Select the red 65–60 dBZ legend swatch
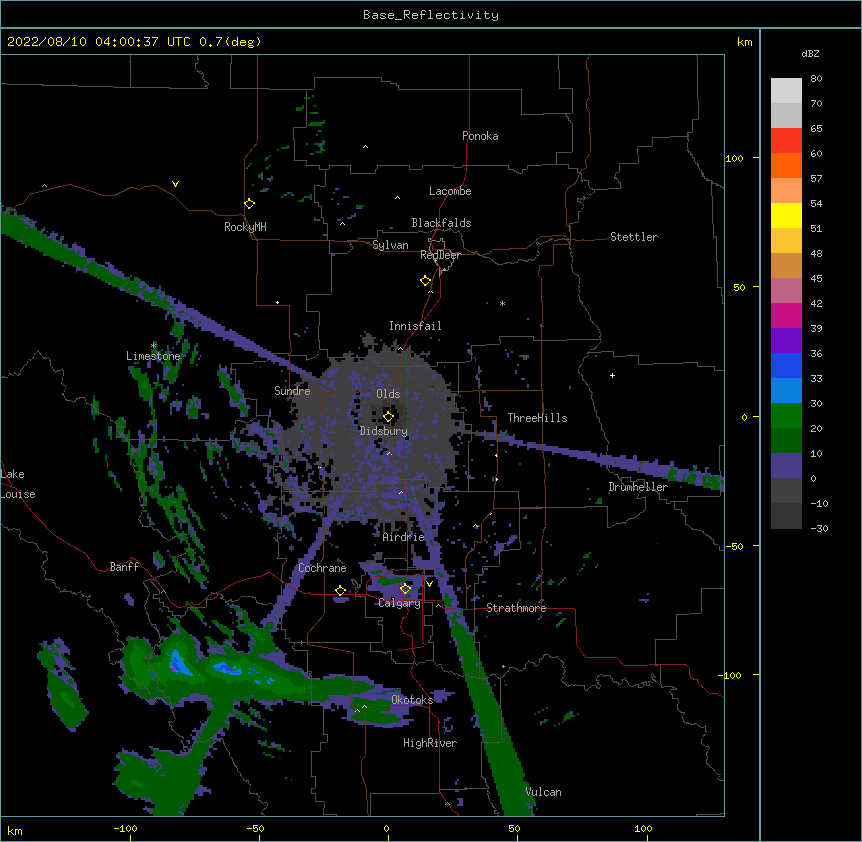The width and height of the screenshot is (862, 842). click(x=786, y=141)
